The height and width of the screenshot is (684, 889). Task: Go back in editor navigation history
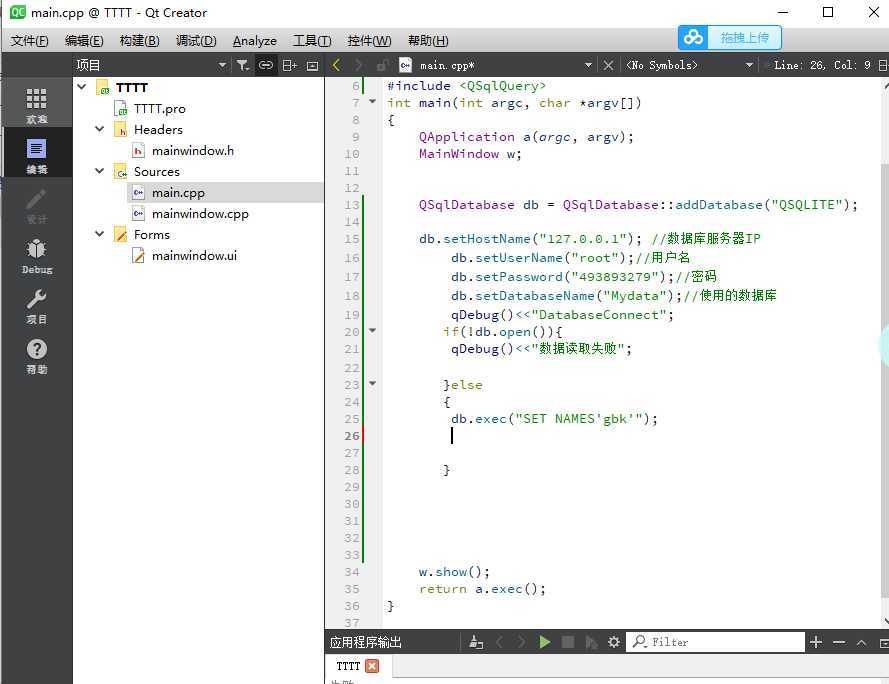click(x=336, y=65)
